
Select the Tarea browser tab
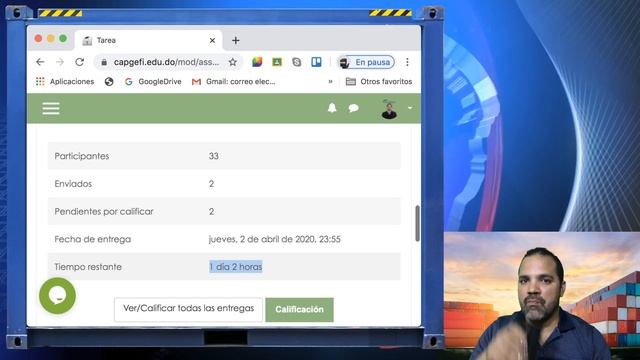point(149,40)
